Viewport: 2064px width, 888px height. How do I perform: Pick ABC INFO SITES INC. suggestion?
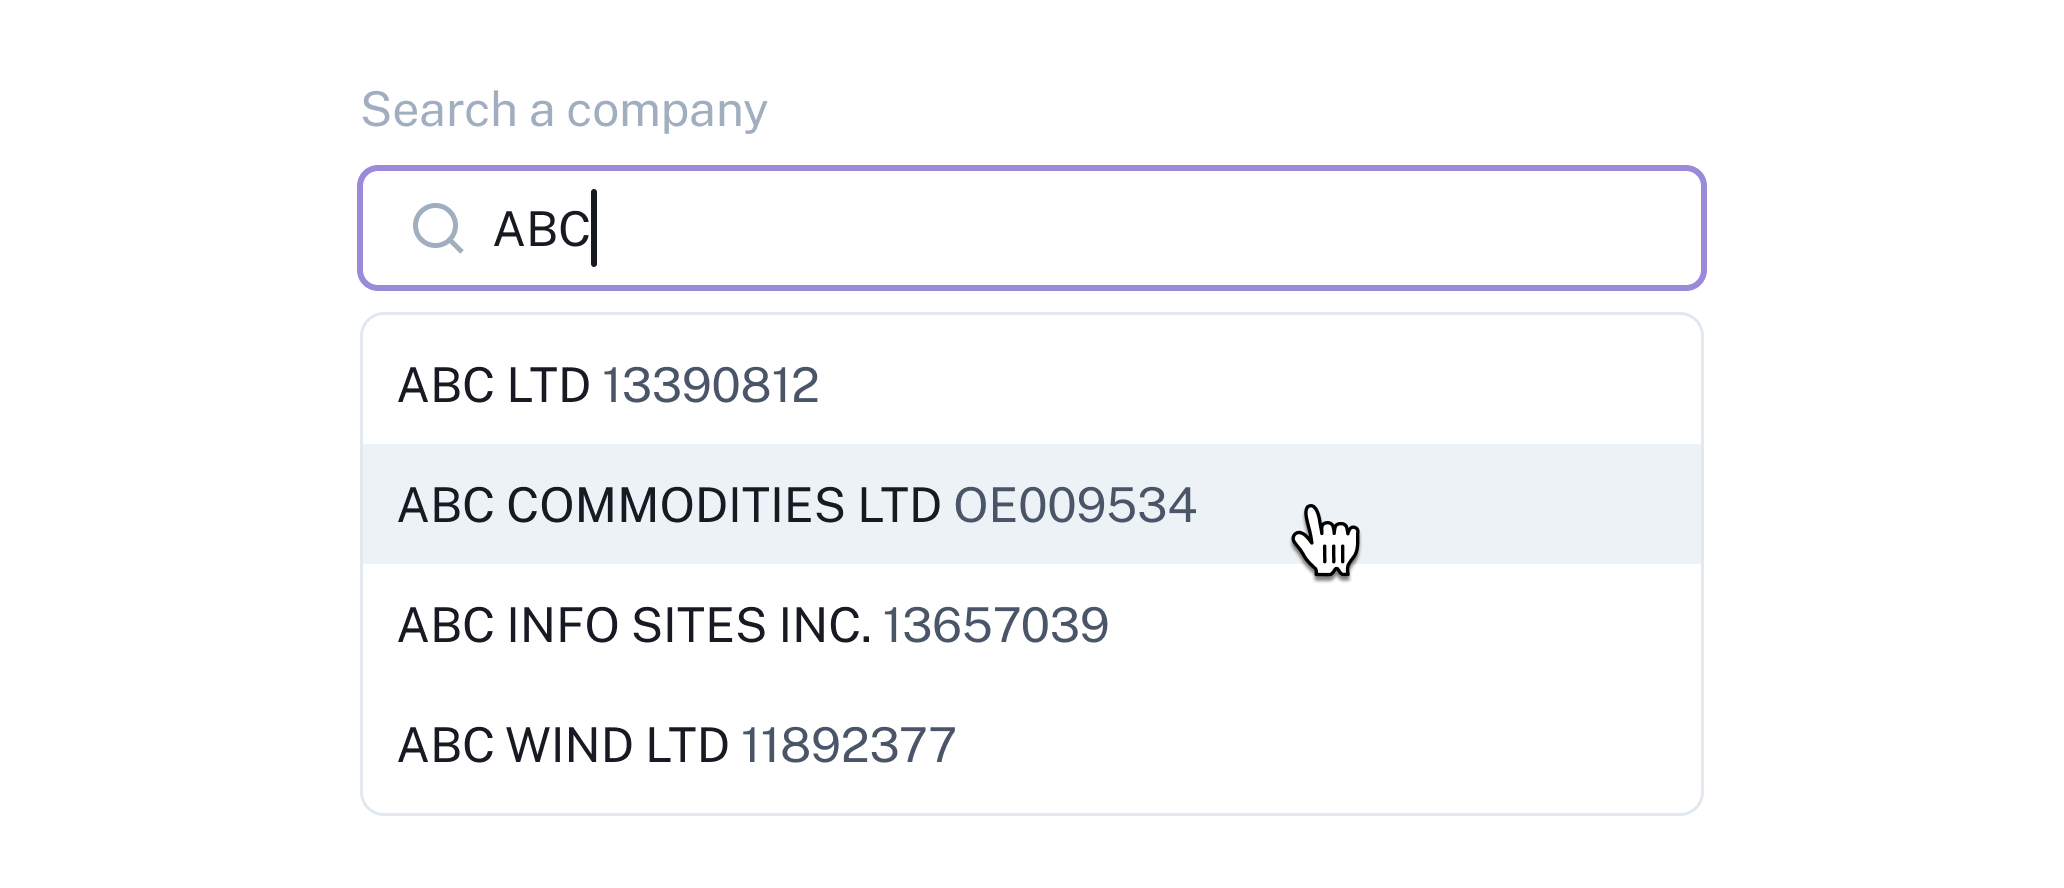coord(1032,624)
